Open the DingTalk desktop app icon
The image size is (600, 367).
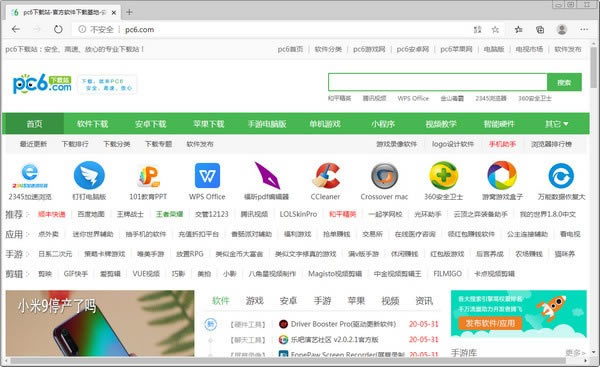click(89, 176)
